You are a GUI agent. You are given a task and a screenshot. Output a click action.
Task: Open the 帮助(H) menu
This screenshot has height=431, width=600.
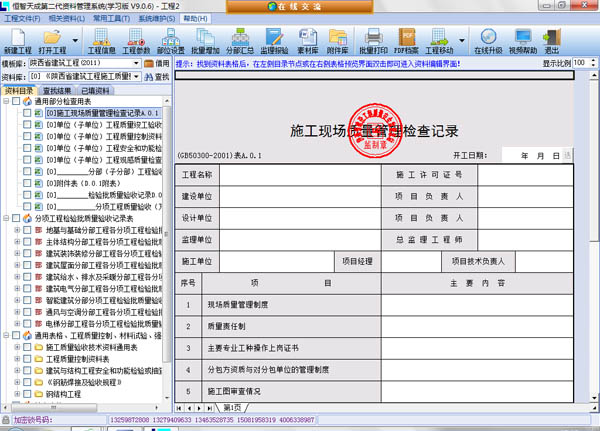pos(195,18)
